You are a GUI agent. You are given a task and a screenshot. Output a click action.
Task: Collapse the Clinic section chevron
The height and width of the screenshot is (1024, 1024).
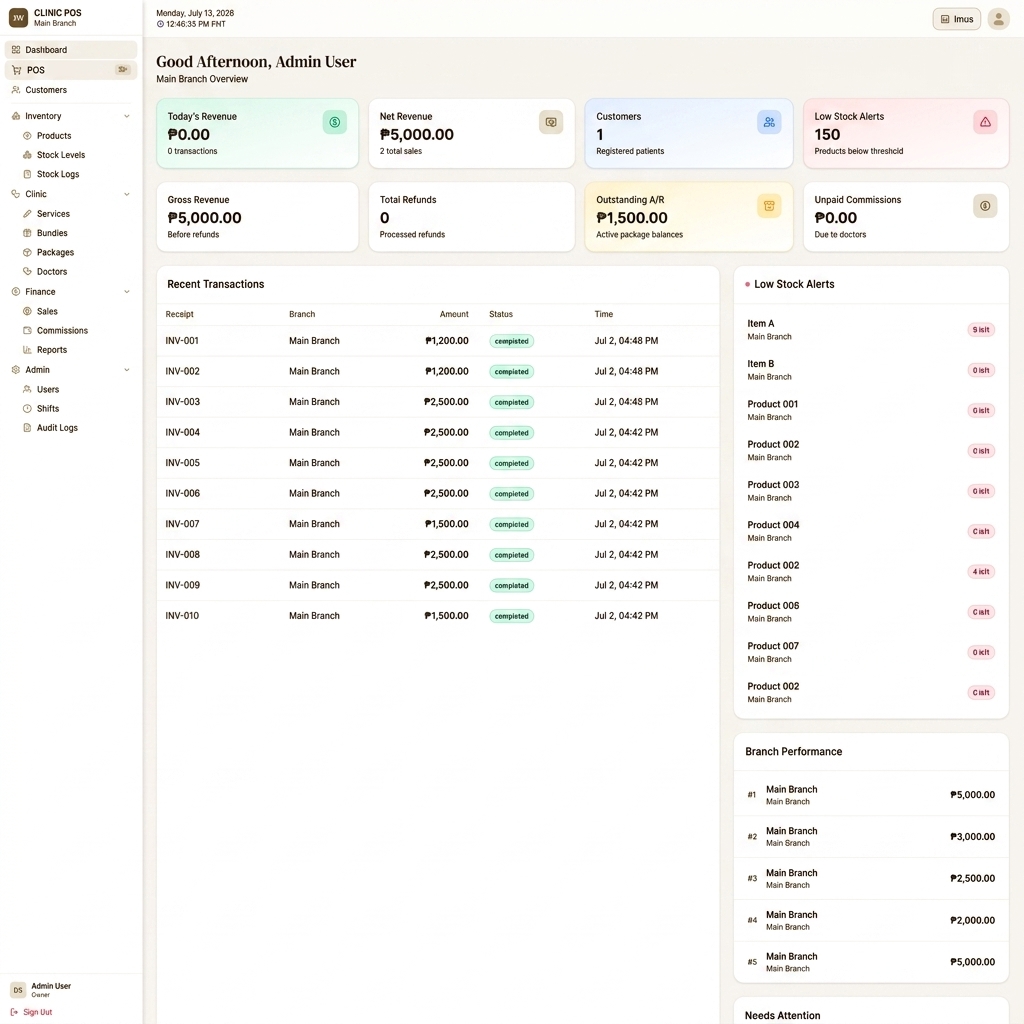click(127, 194)
